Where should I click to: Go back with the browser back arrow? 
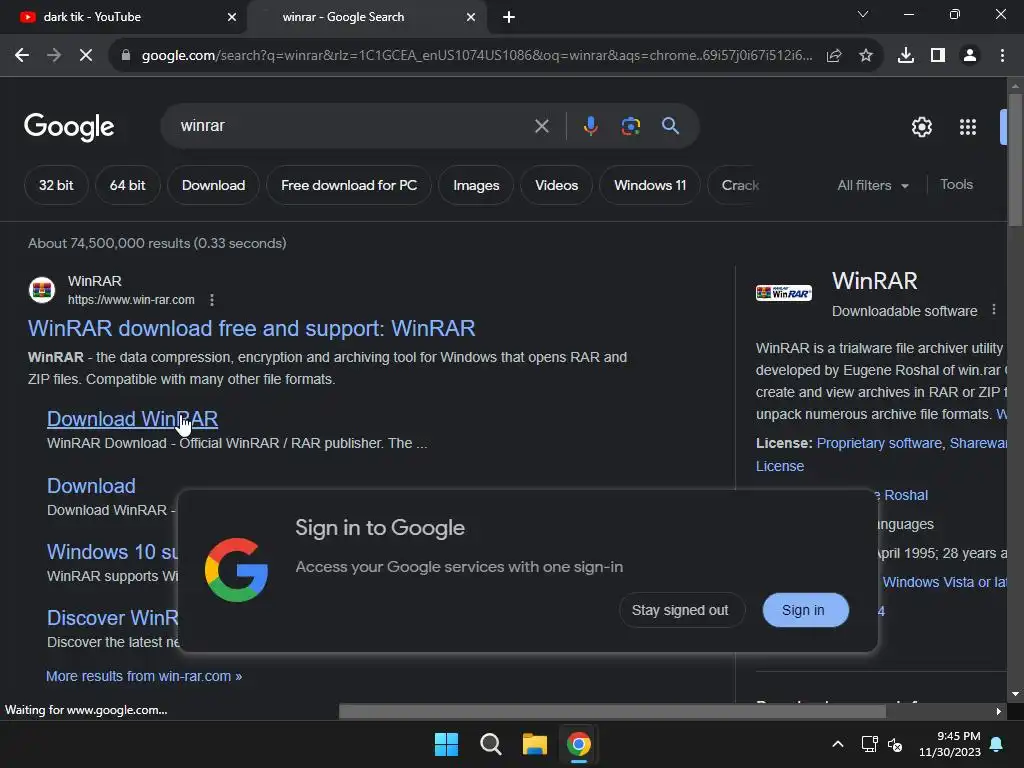pyautogui.click(x=22, y=56)
